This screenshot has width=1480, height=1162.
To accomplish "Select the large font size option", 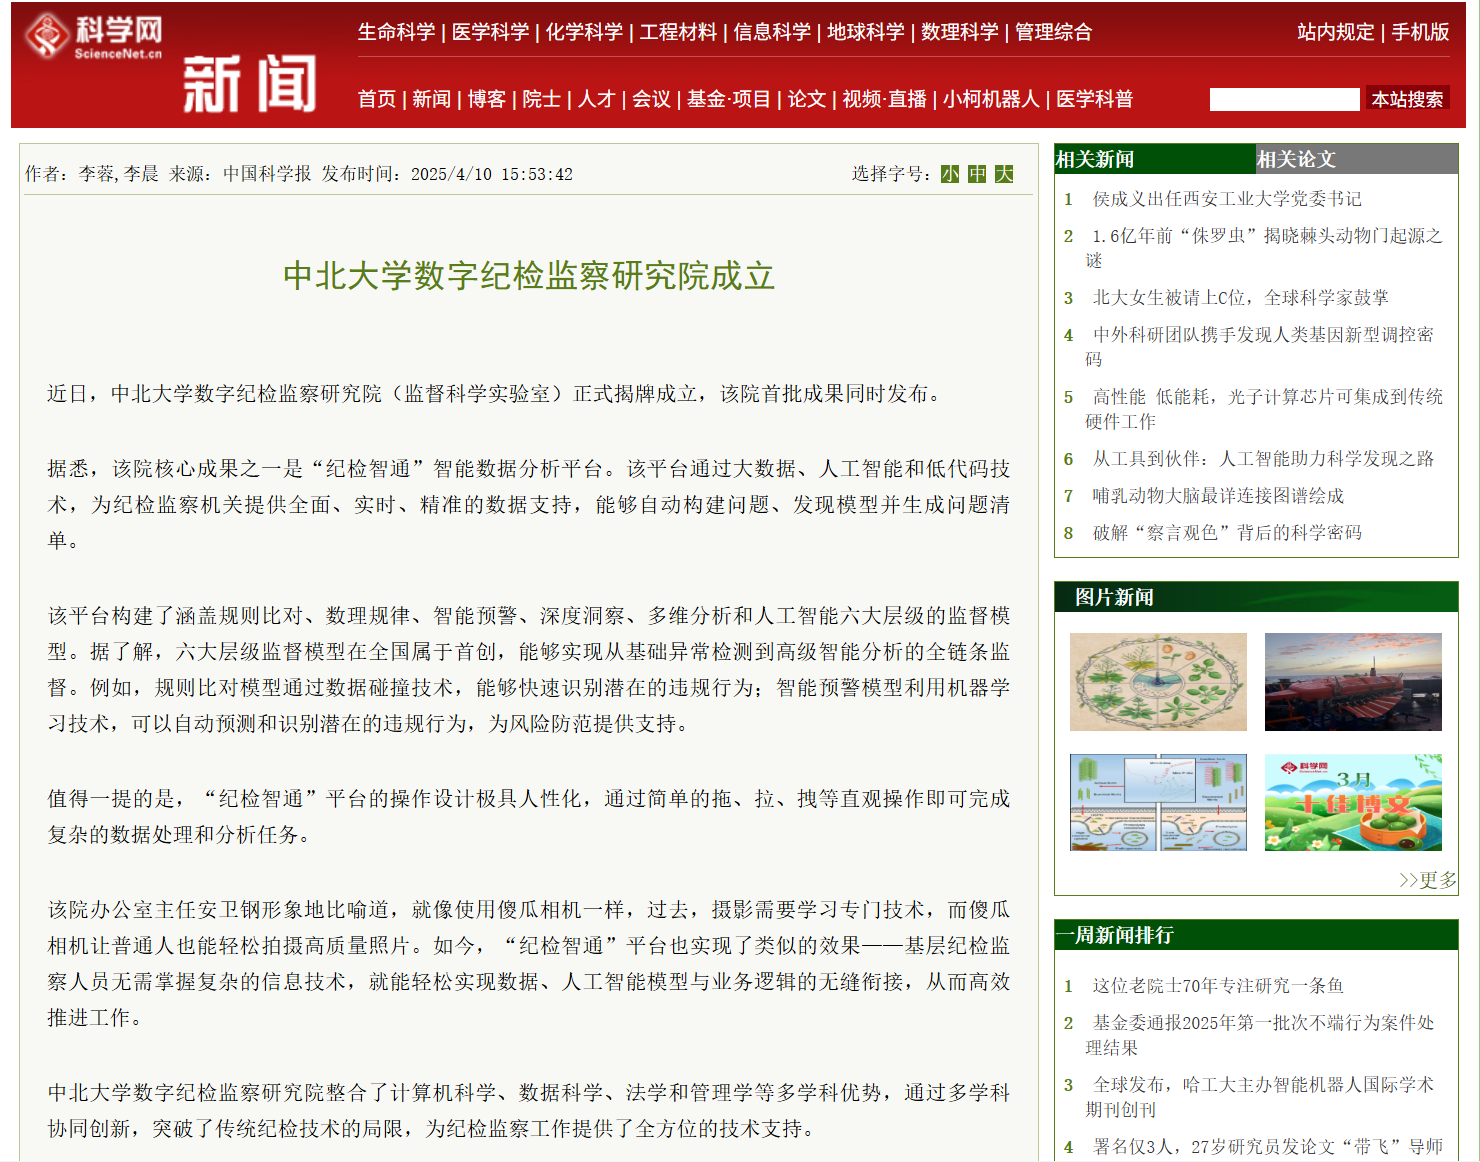I will [1004, 174].
